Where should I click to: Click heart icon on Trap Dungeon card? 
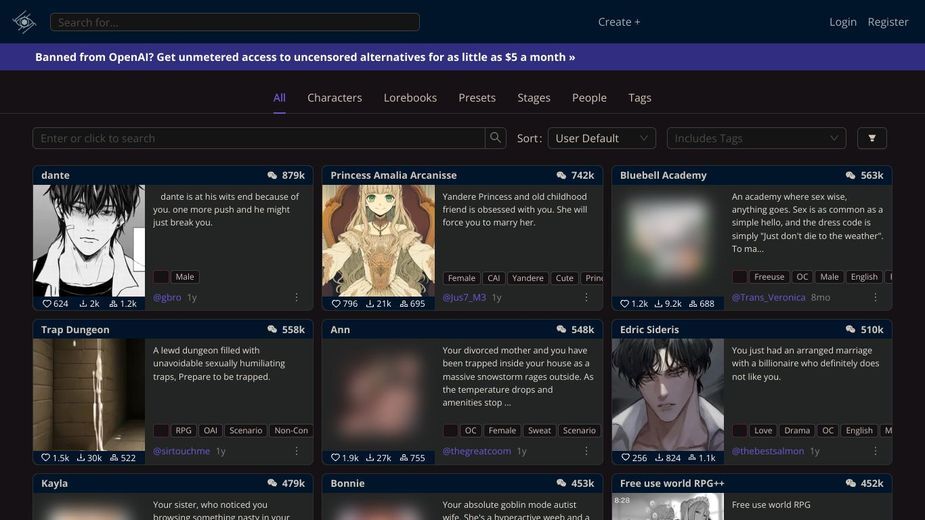coord(45,457)
